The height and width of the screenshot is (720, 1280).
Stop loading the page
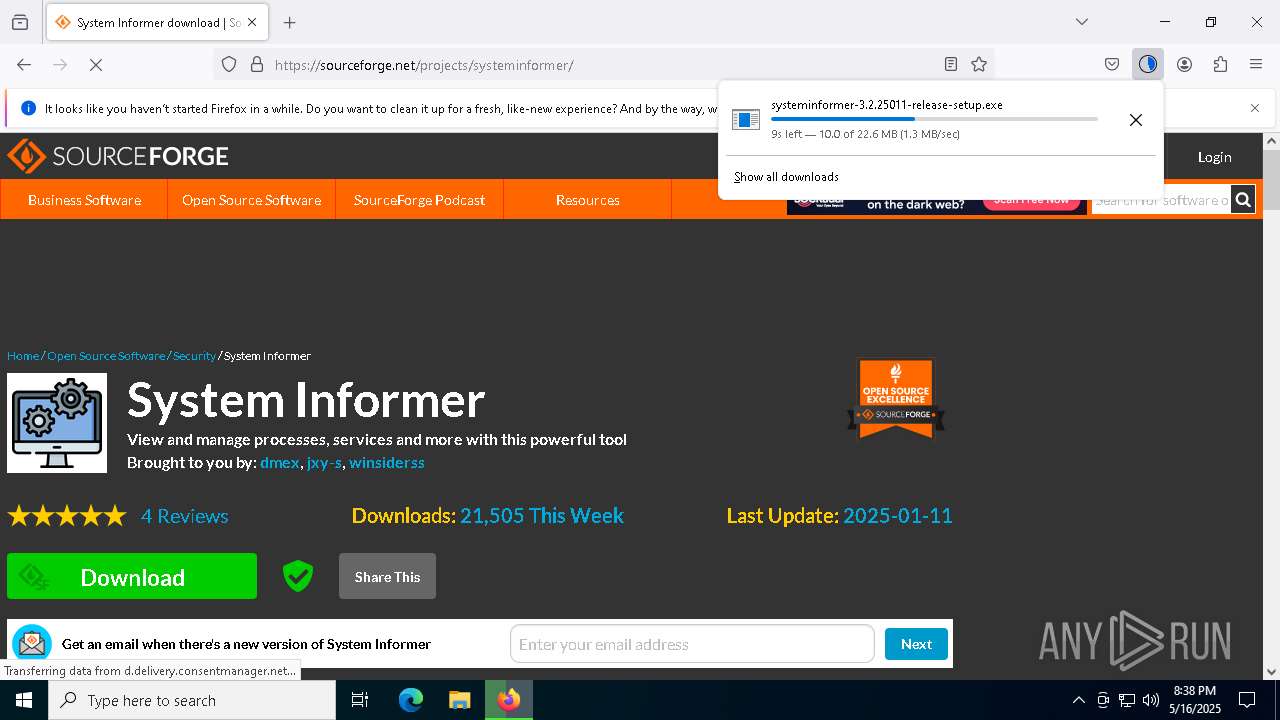point(96,65)
